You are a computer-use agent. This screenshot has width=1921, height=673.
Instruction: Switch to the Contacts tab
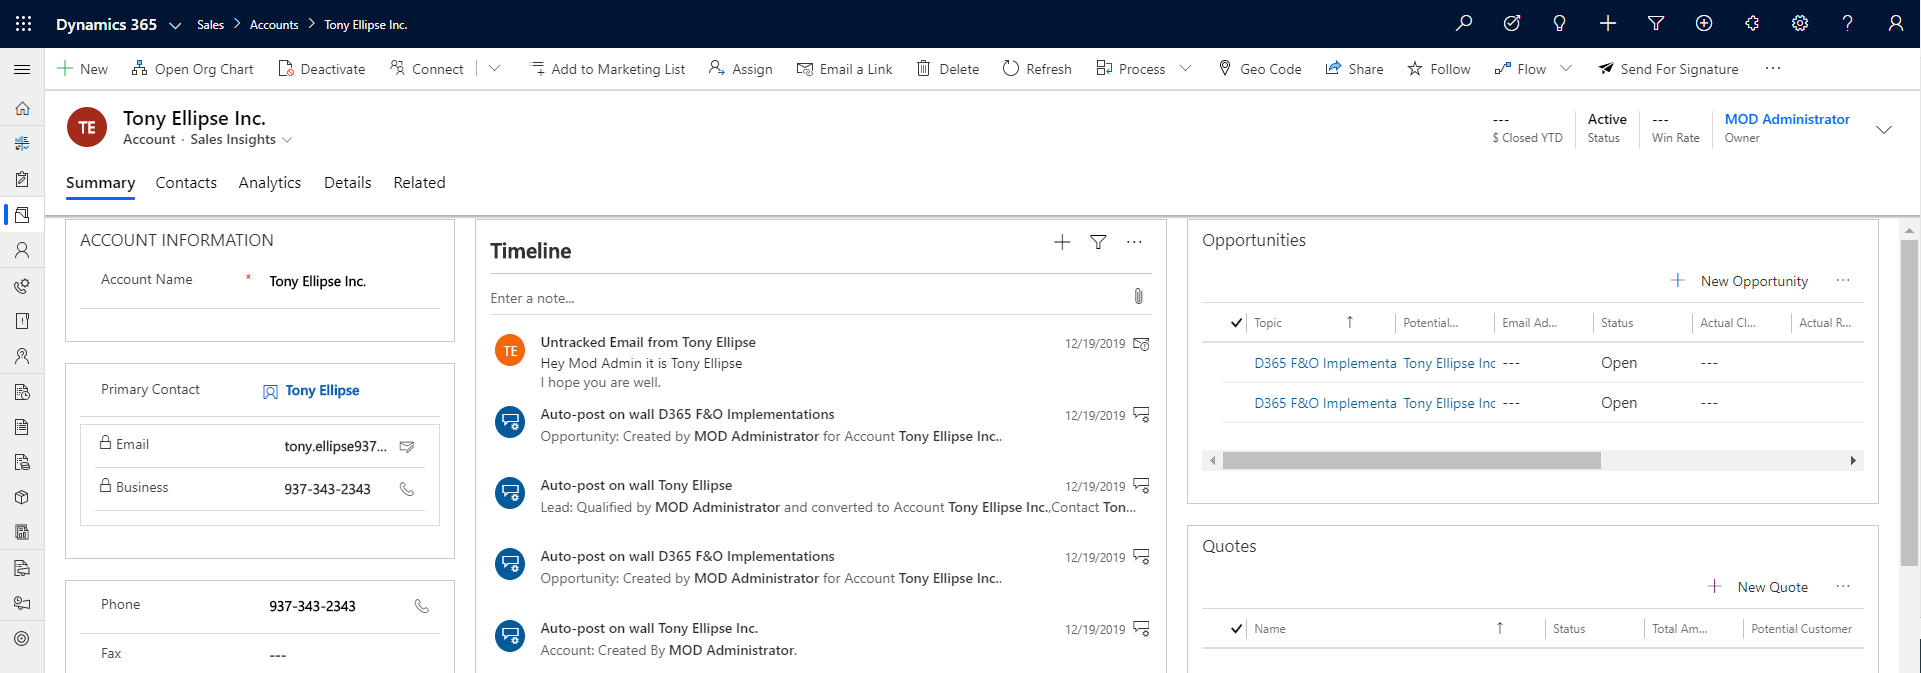tap(186, 183)
